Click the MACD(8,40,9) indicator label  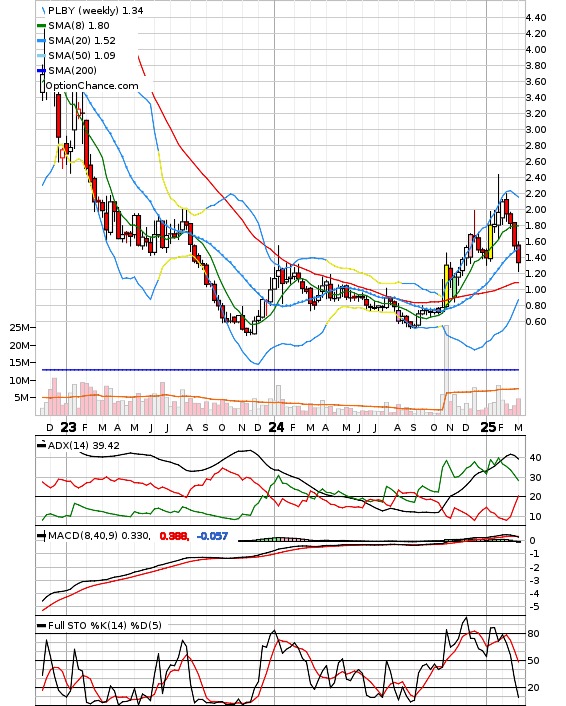tap(99, 536)
